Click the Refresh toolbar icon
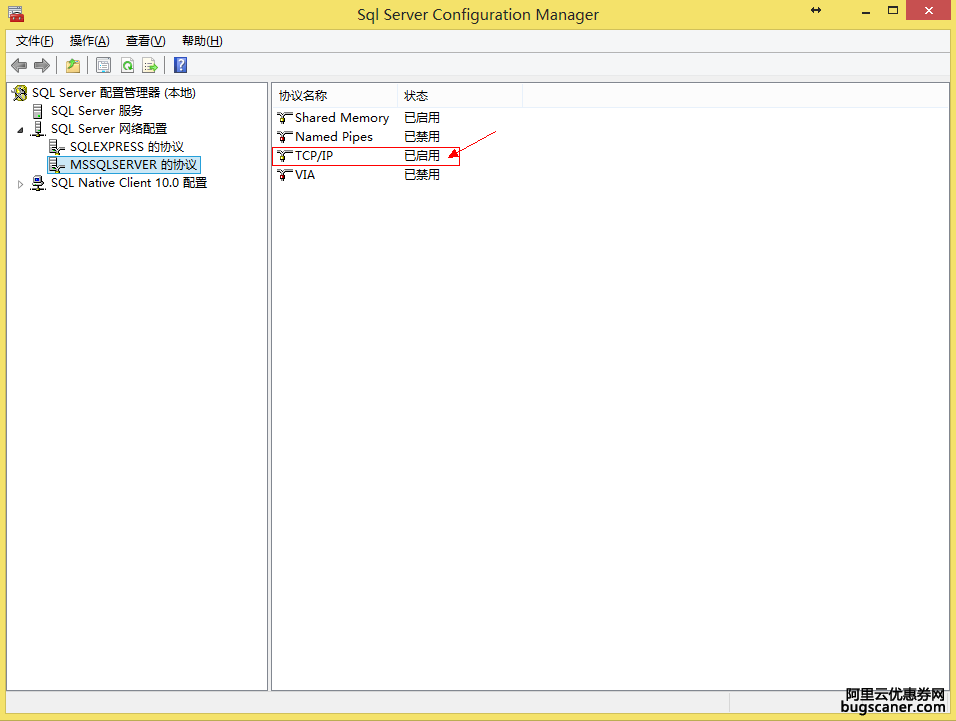 (x=127, y=65)
